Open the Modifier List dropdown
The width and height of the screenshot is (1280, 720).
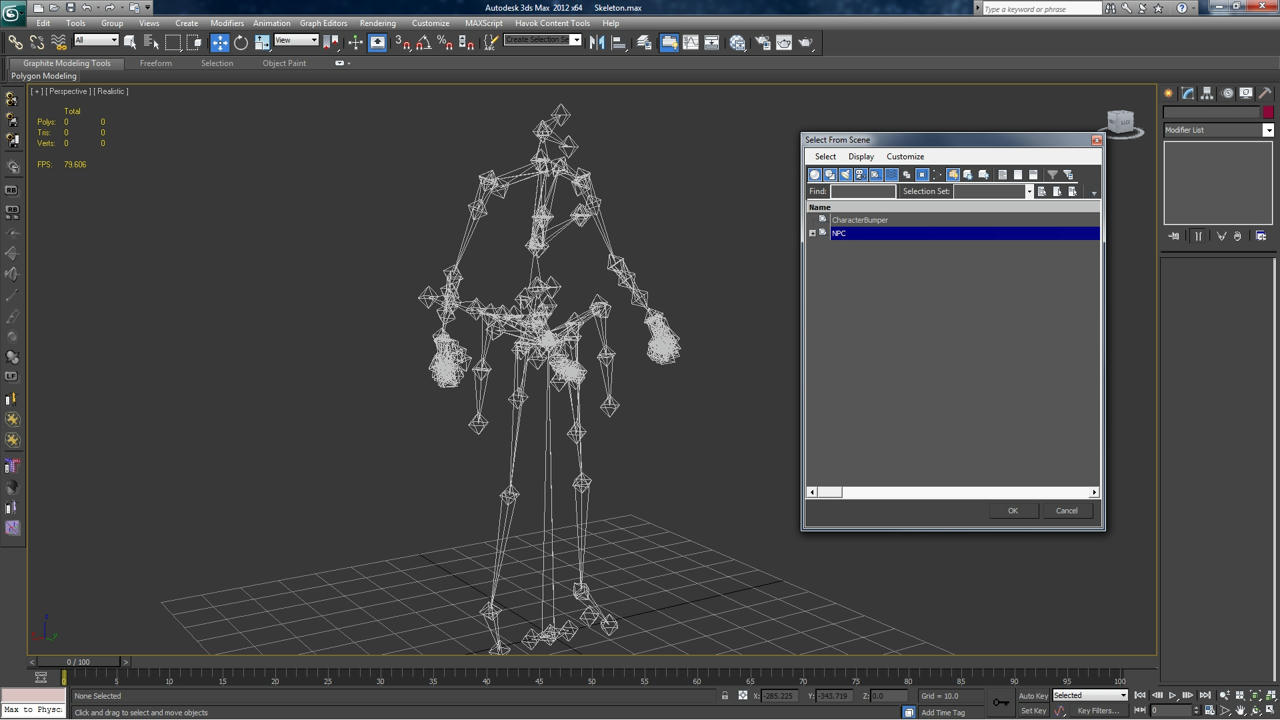click(x=1218, y=130)
